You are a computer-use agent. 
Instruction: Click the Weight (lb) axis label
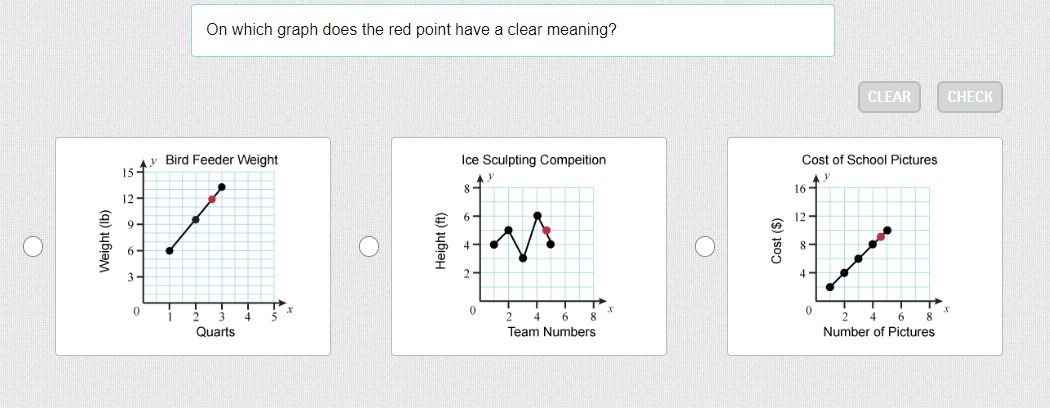104,242
